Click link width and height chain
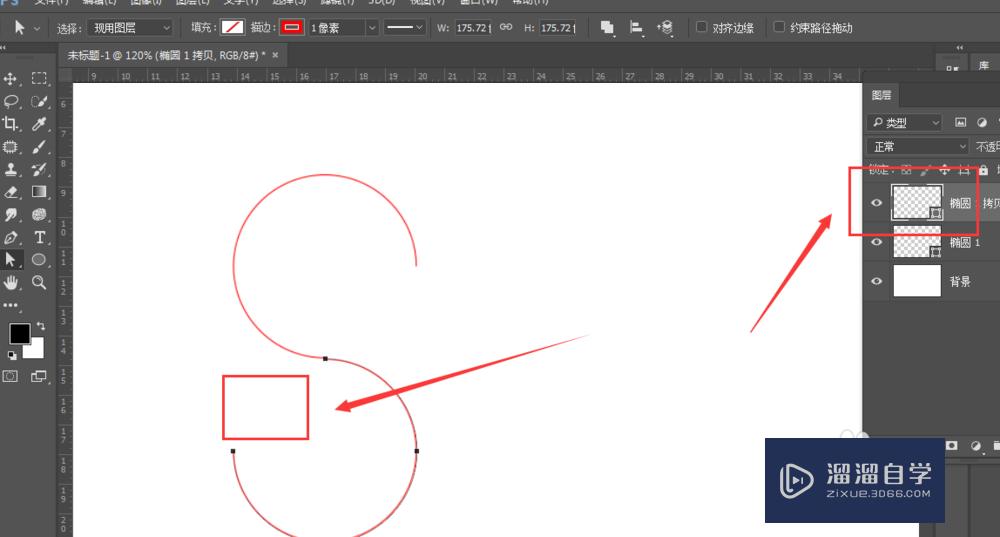This screenshot has height=537, width=1000. click(x=506, y=27)
